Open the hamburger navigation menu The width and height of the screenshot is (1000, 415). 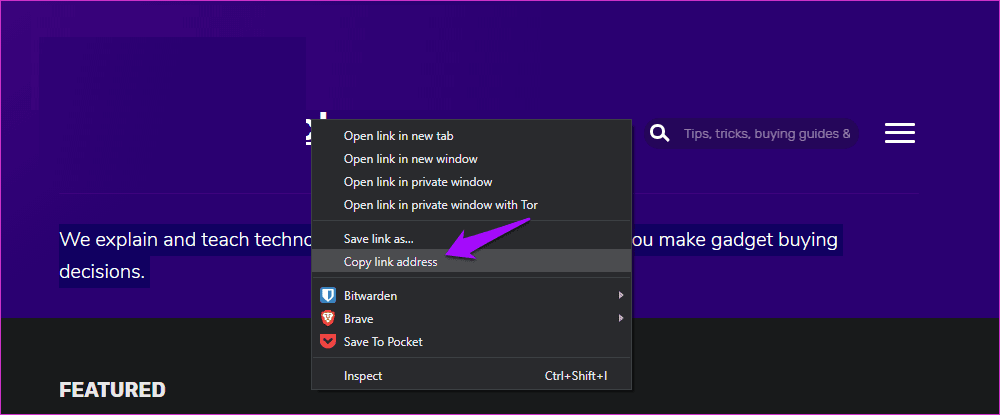(900, 133)
